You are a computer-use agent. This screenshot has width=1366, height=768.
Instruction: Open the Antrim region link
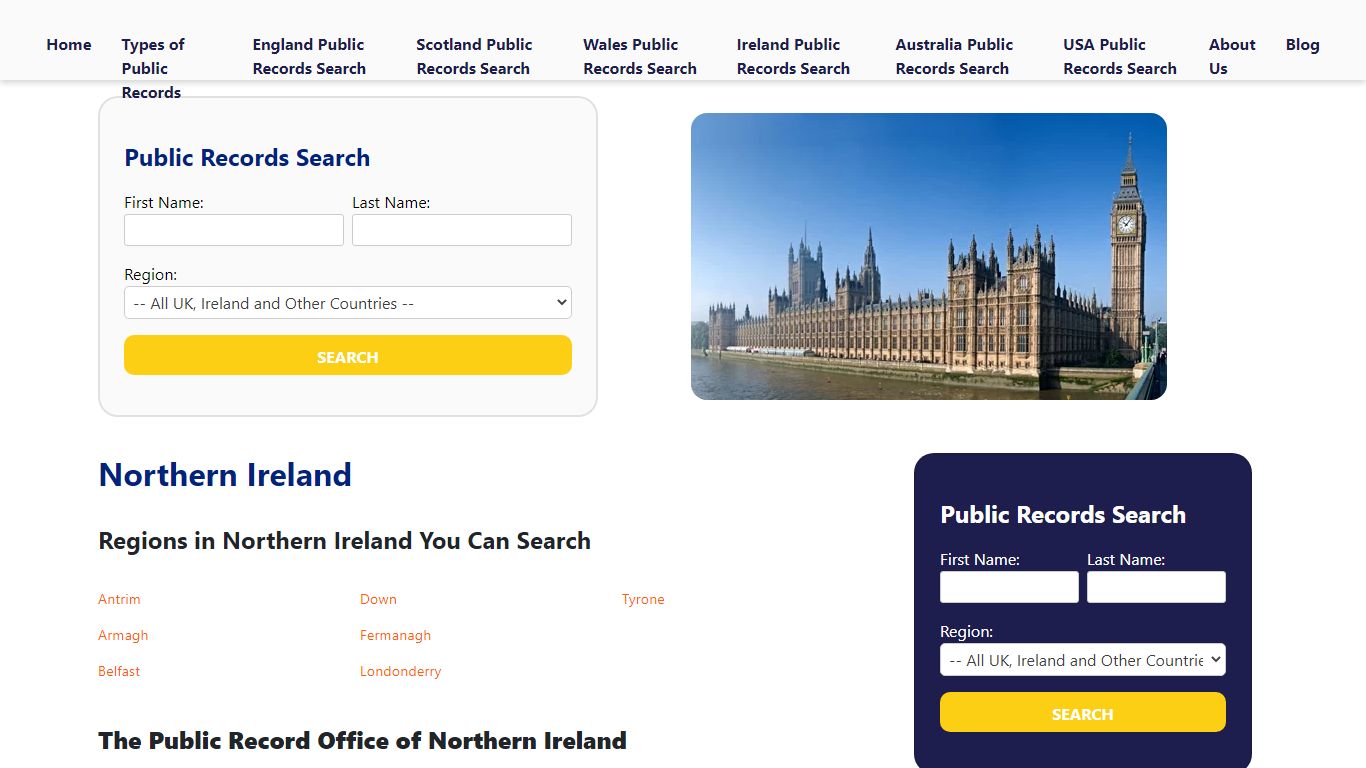[x=119, y=599]
